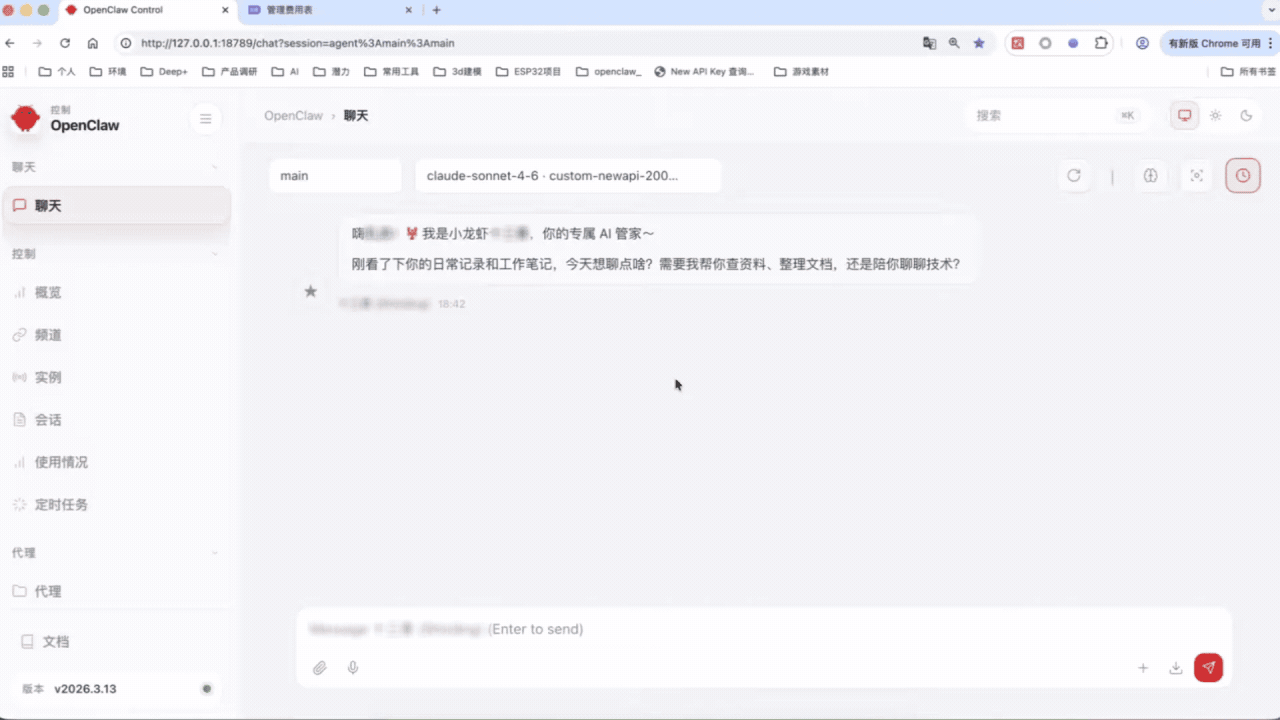The height and width of the screenshot is (720, 1280).
Task: Click the microphone voice input icon
Action: coord(353,668)
